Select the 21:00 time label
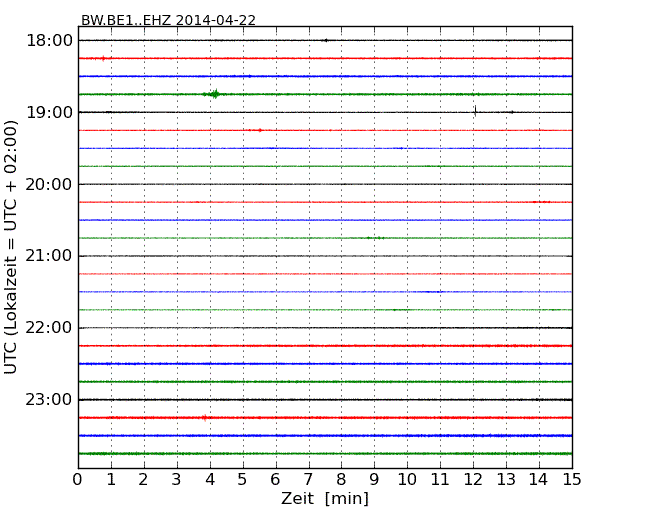 click(x=49, y=256)
